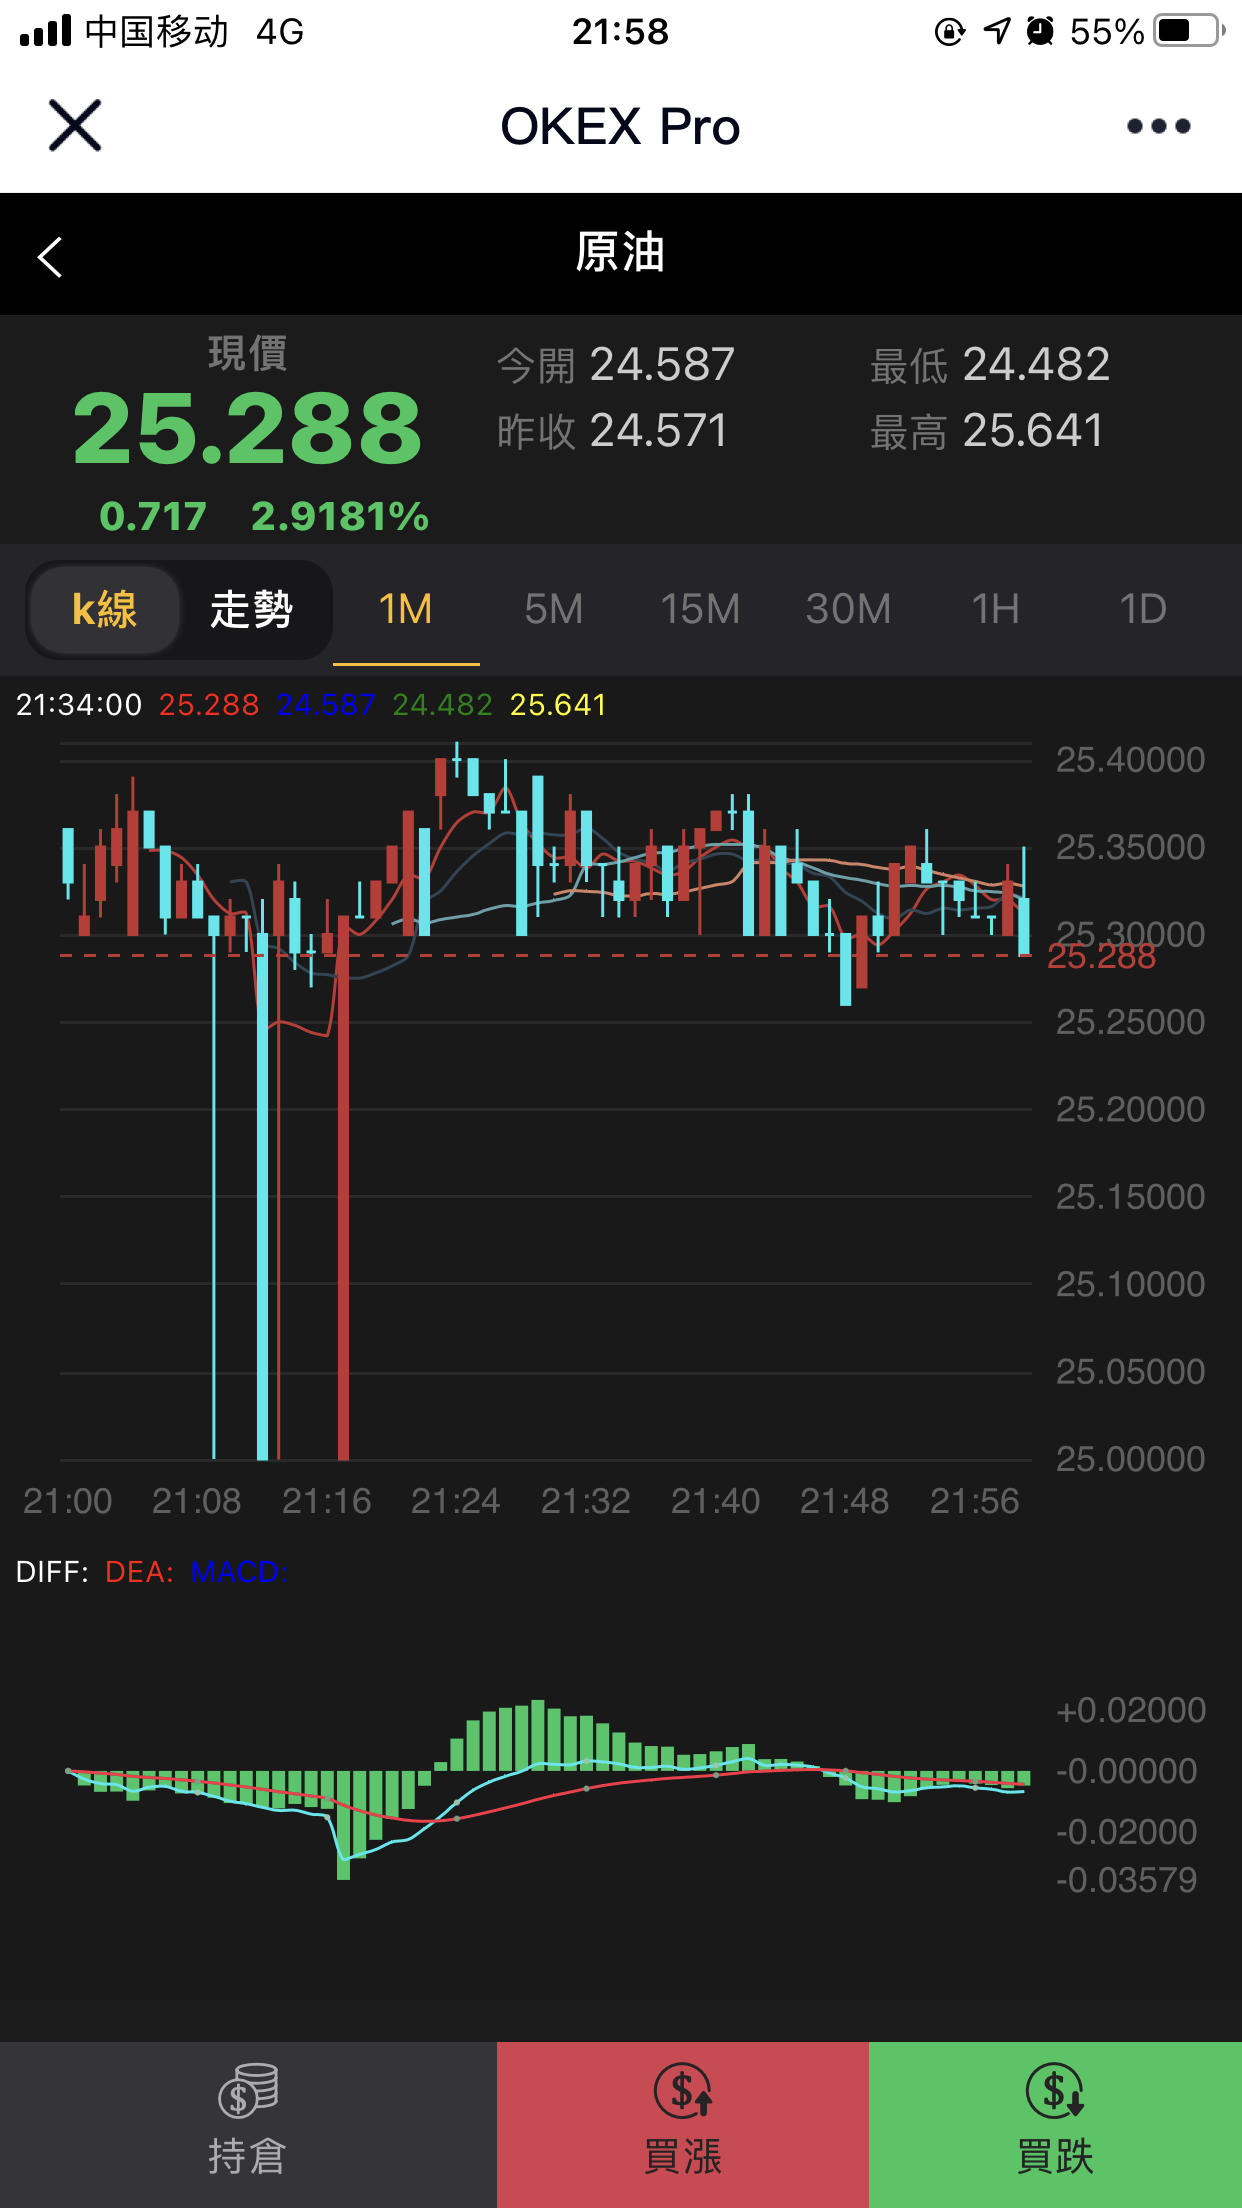Tap the 21:24 time axis label
Viewport: 1242px width, 2208px height.
click(x=455, y=1501)
